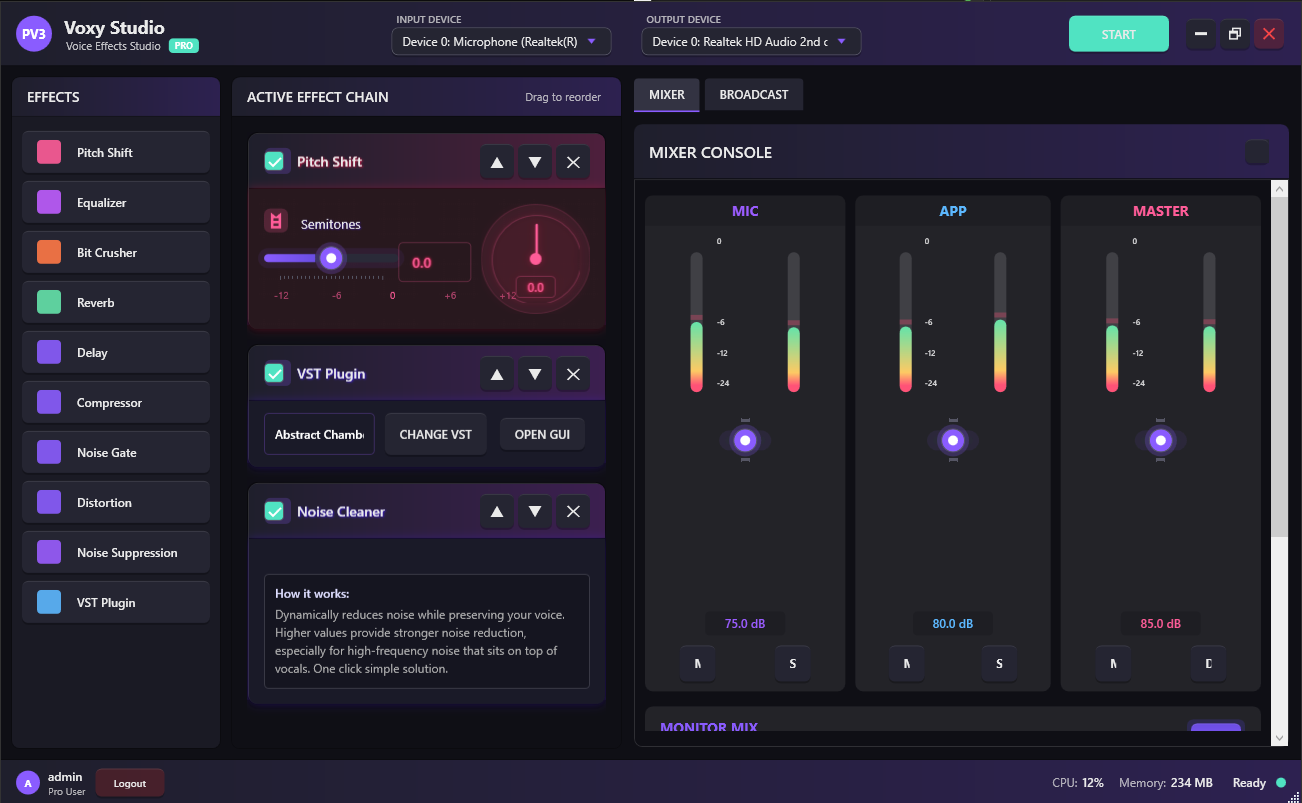Select the purple Equalizer effect icon
Screen dimensions: 1302x803
coord(49,202)
